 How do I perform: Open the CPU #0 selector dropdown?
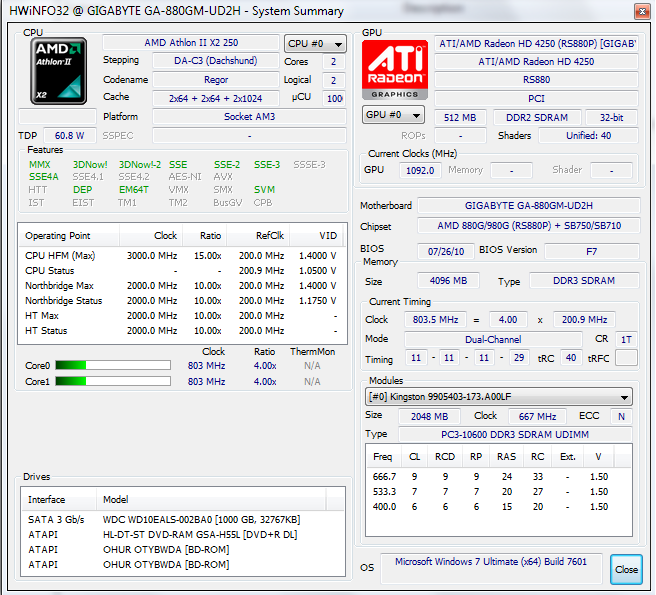(x=315, y=44)
